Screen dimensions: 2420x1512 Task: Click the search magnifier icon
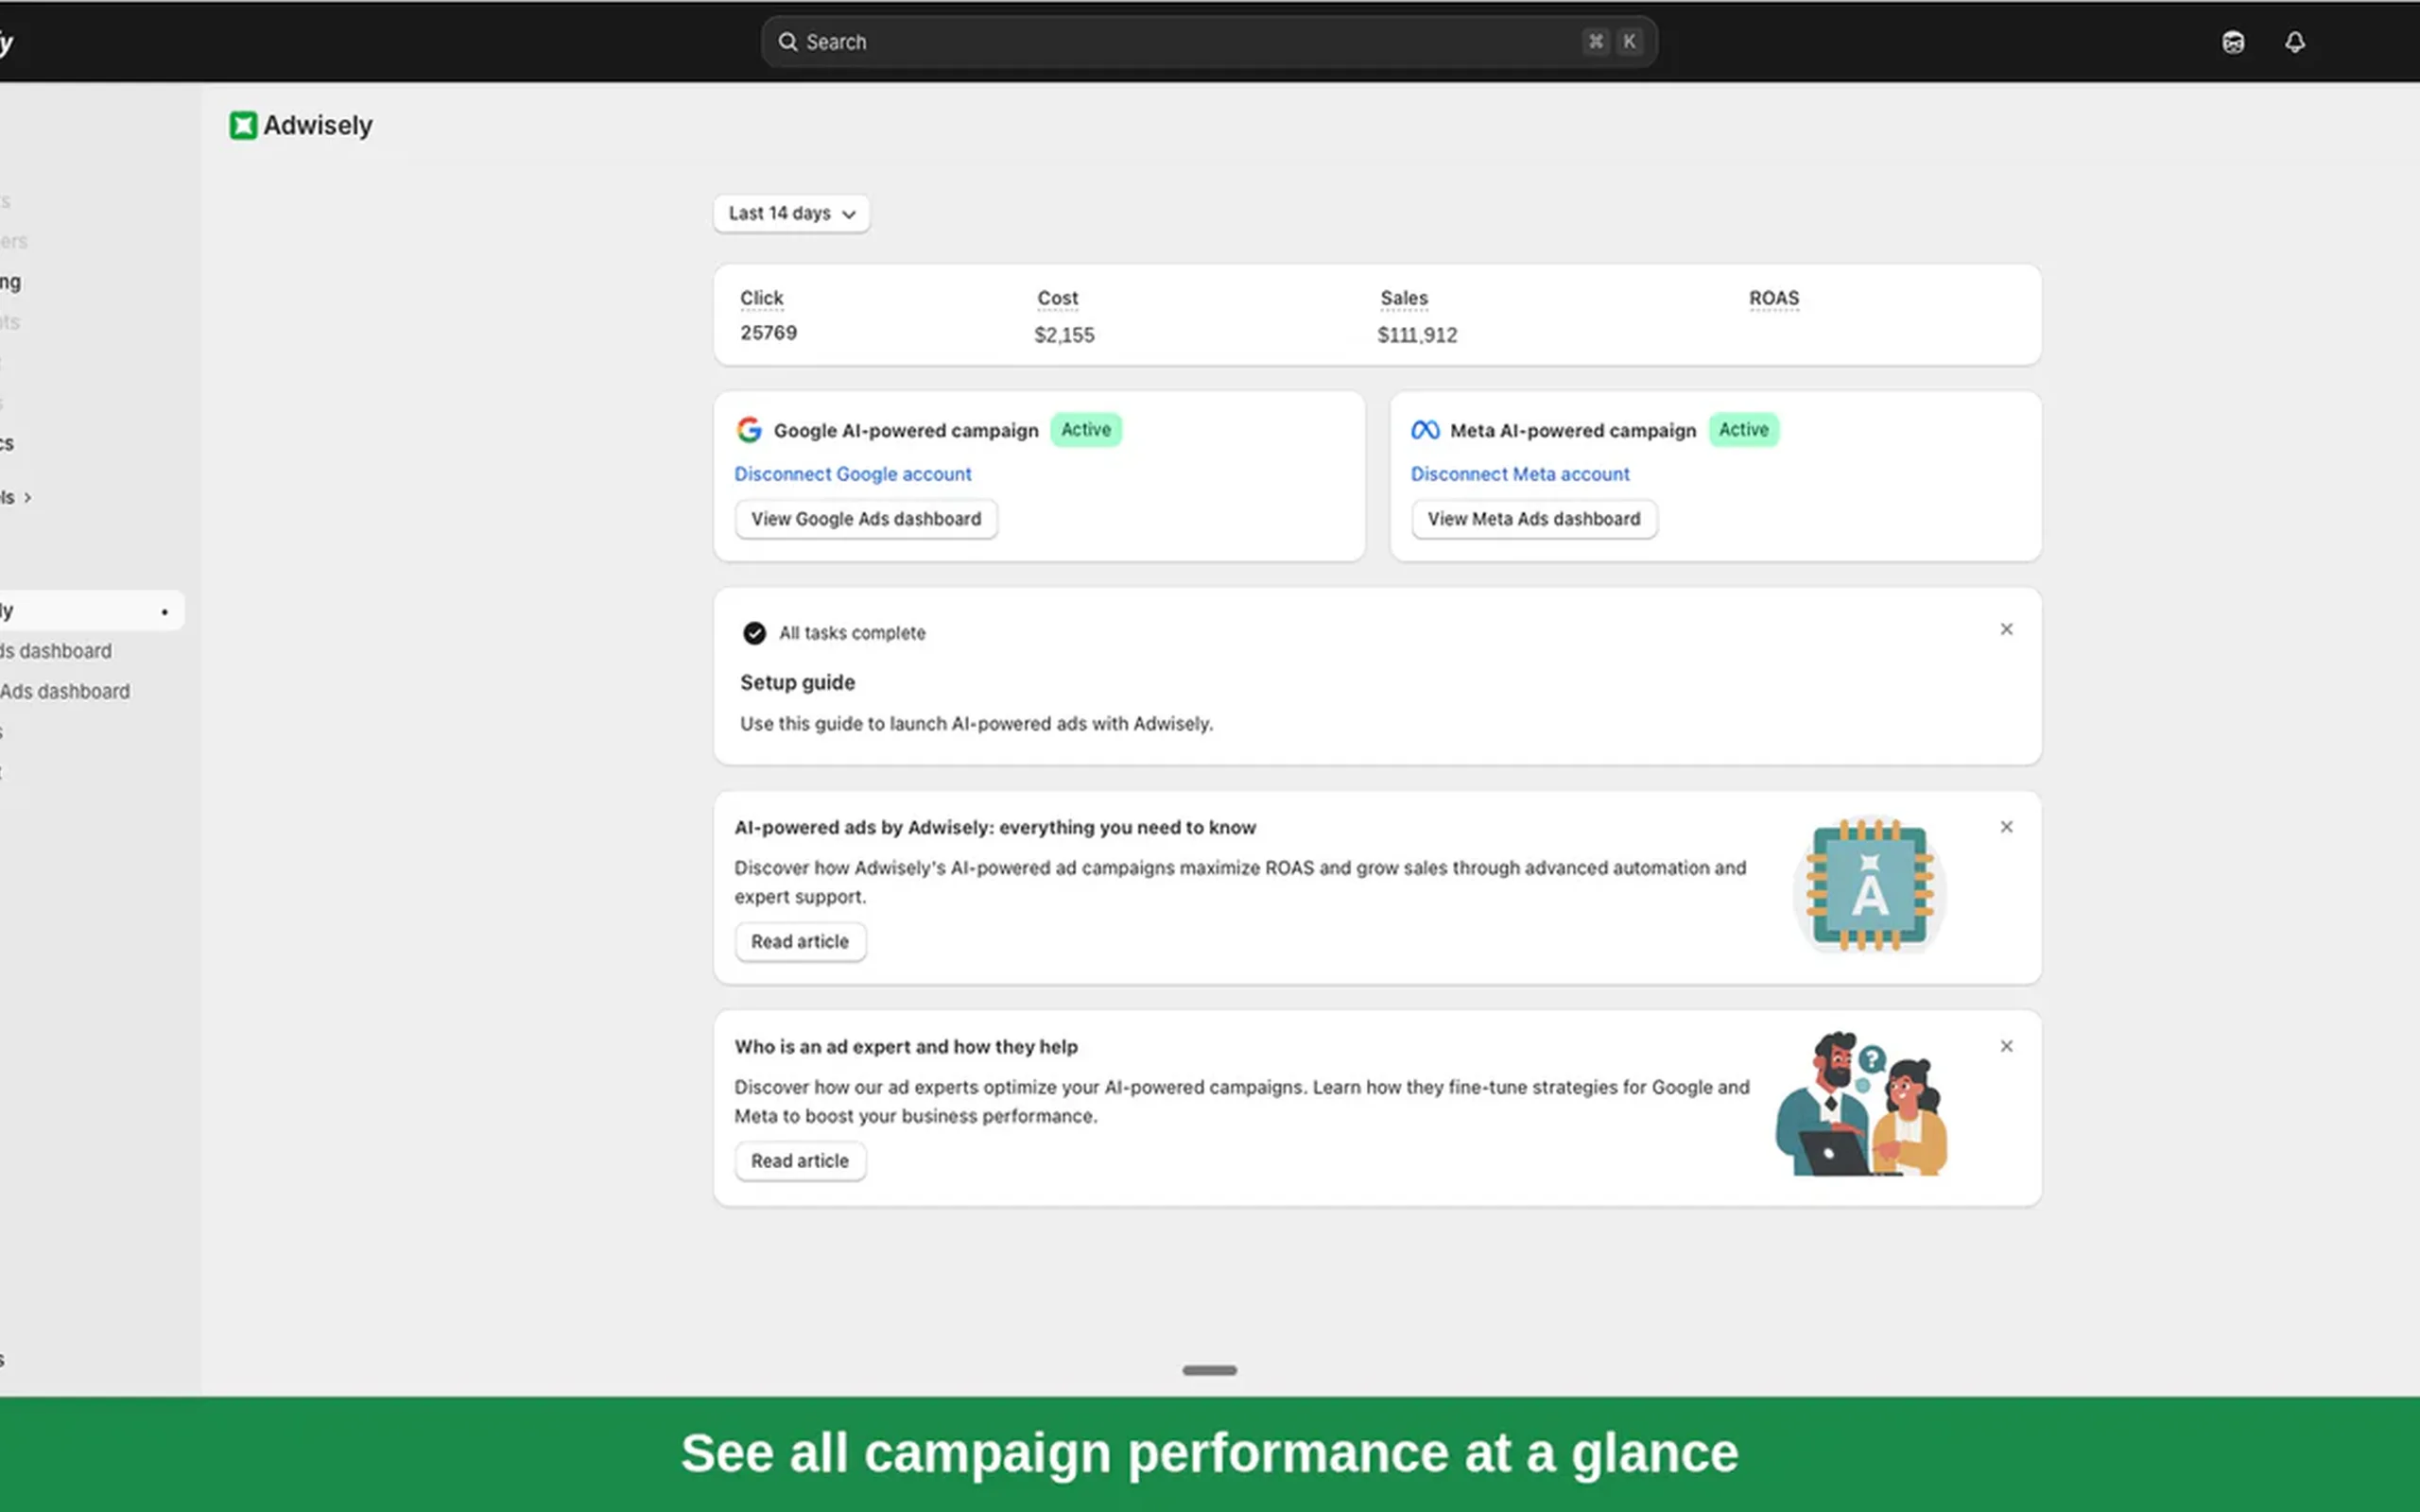click(x=788, y=42)
